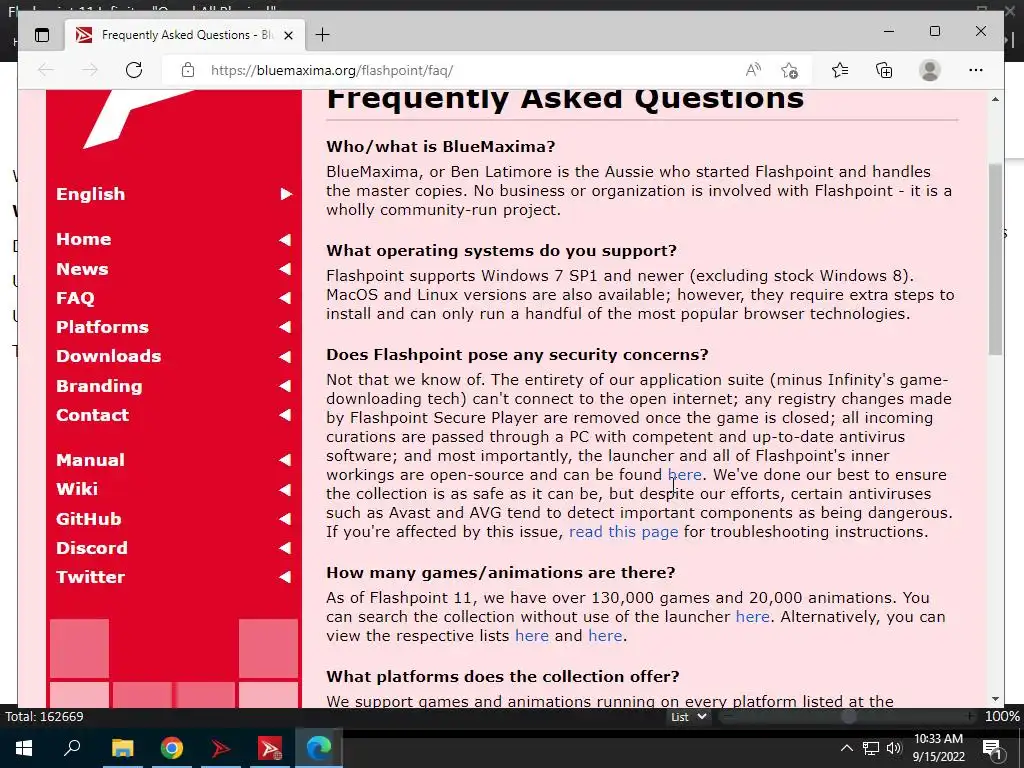Open a new browser tab

323,35
